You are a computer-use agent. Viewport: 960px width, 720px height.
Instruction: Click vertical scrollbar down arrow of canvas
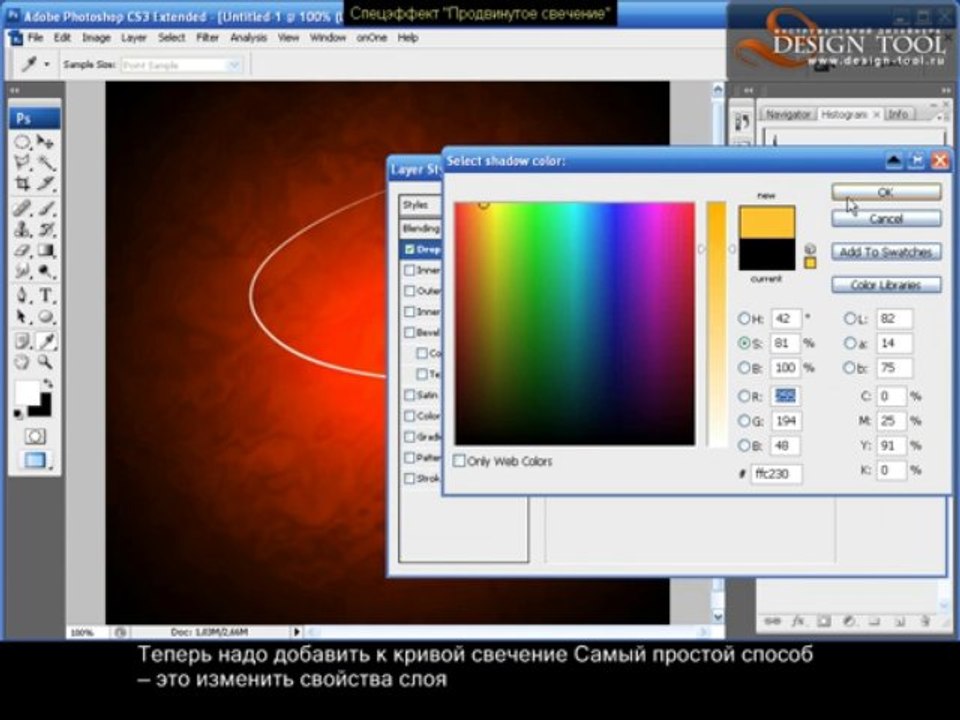click(718, 617)
